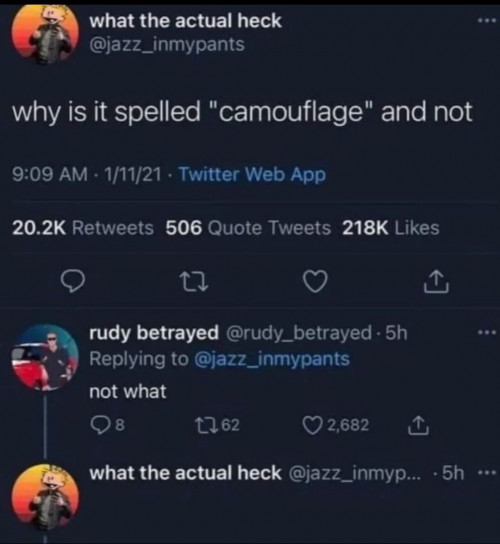This screenshot has height=544, width=500.
Task: View the 506 Quote Tweets
Action: point(248,228)
